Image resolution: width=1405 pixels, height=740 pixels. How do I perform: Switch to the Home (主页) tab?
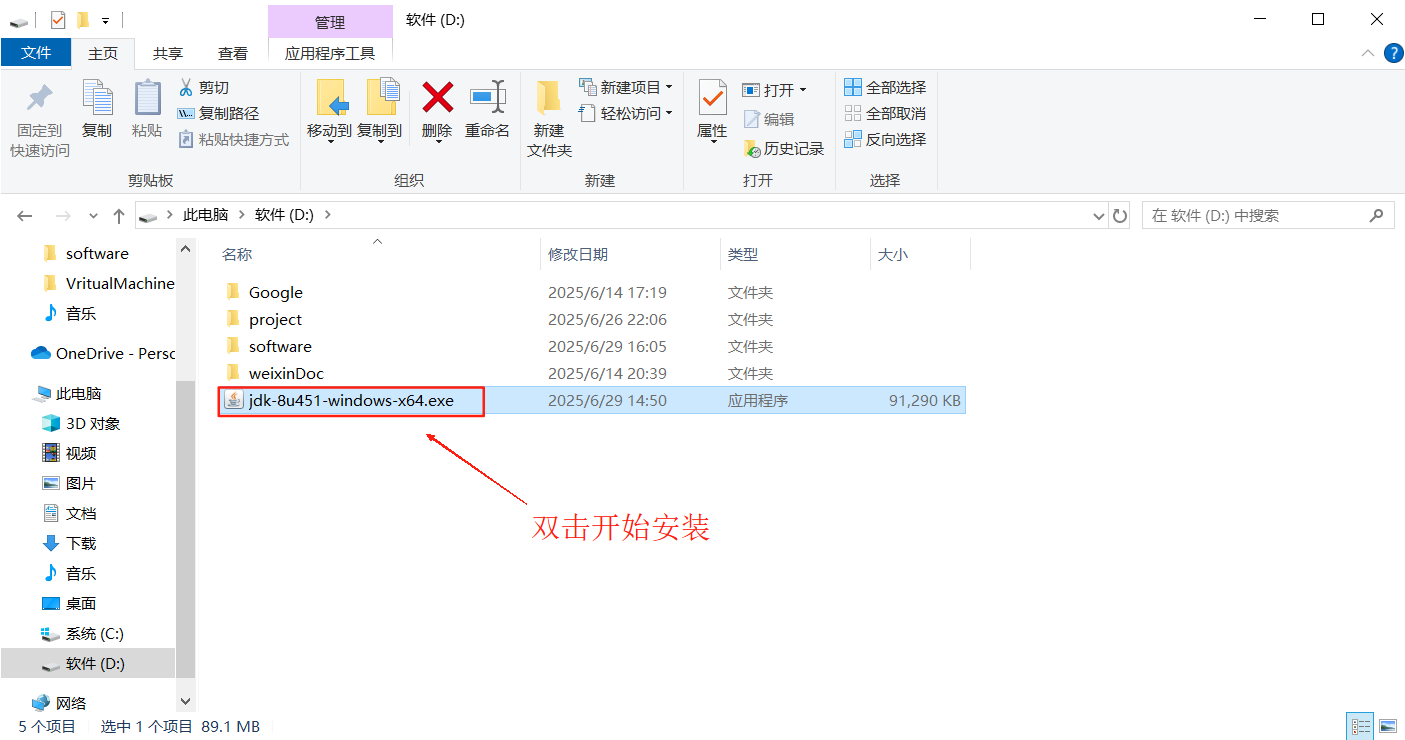click(103, 53)
